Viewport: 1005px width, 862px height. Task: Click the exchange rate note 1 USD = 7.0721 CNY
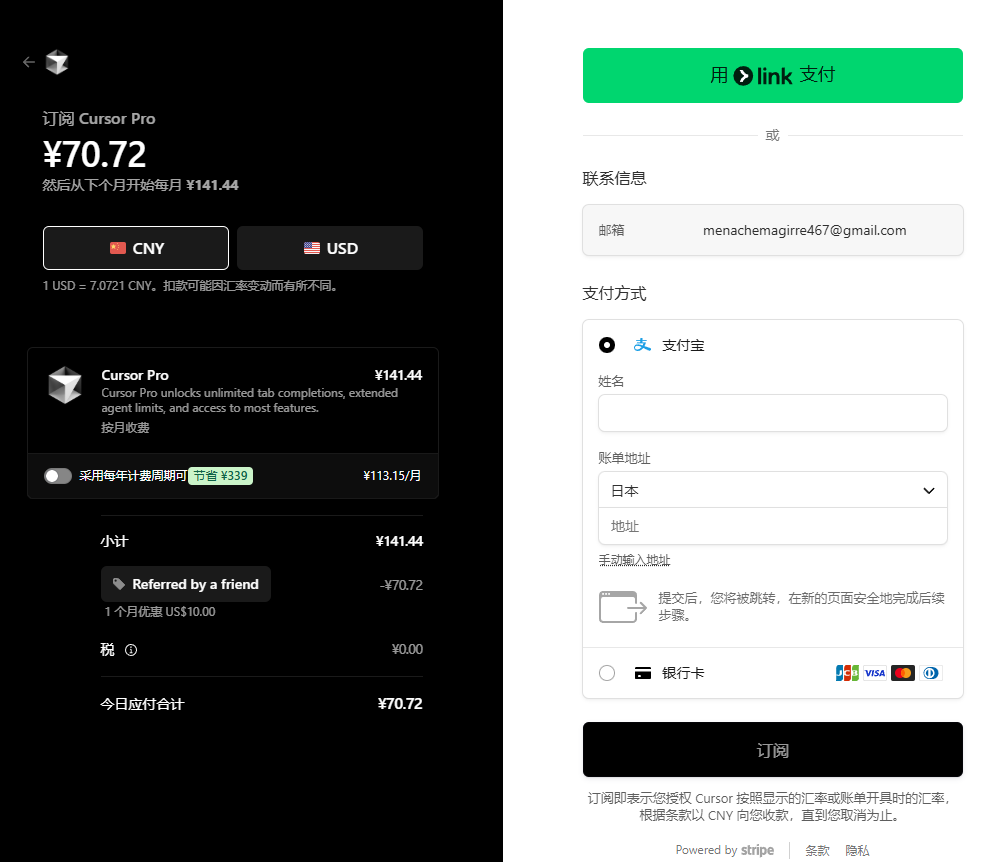190,286
